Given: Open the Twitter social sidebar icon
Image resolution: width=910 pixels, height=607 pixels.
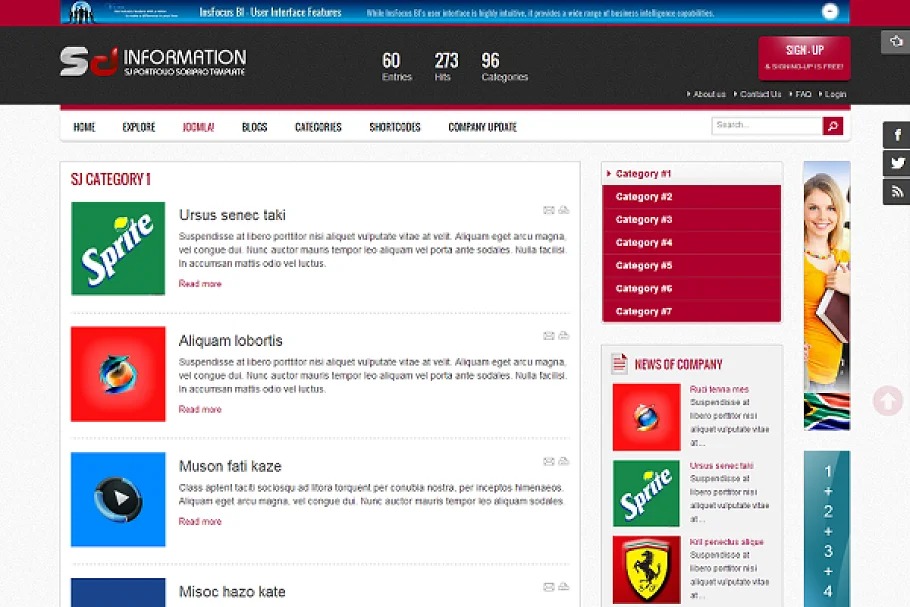Looking at the screenshot, I should click(x=896, y=163).
